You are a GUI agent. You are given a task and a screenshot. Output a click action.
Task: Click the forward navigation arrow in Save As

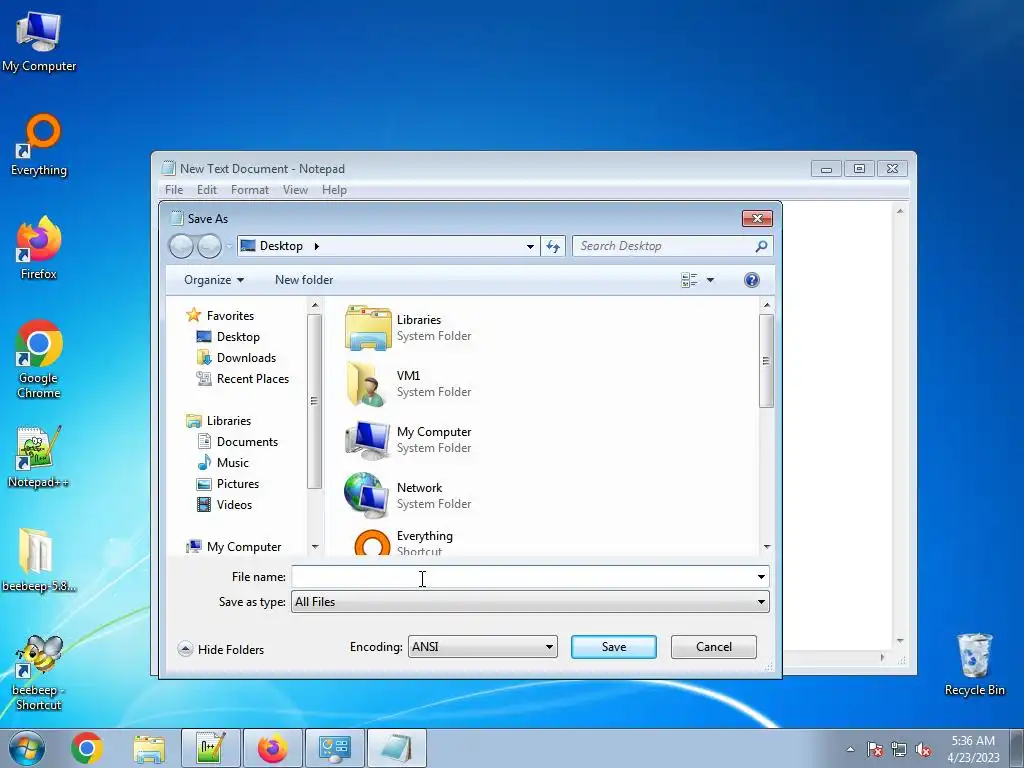pos(209,246)
